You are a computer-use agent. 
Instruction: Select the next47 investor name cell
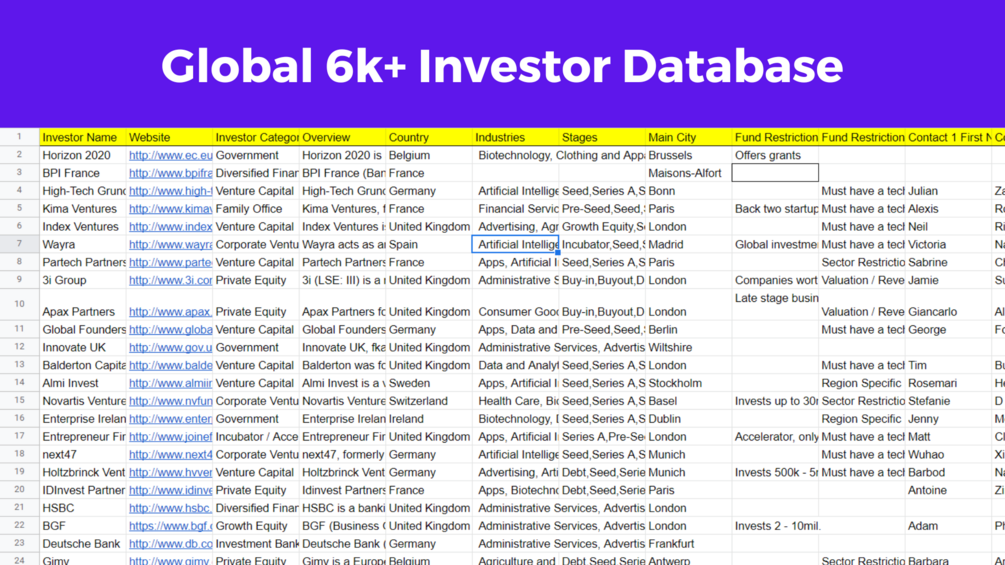click(x=83, y=455)
